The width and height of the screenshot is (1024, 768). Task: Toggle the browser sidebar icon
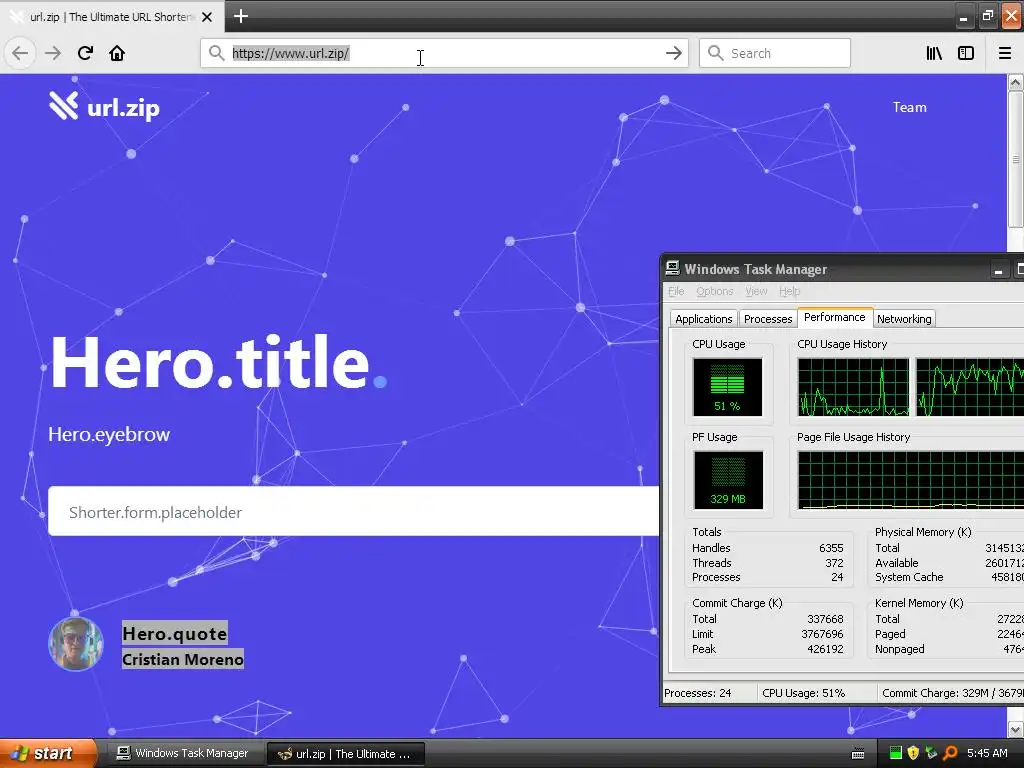coord(966,54)
